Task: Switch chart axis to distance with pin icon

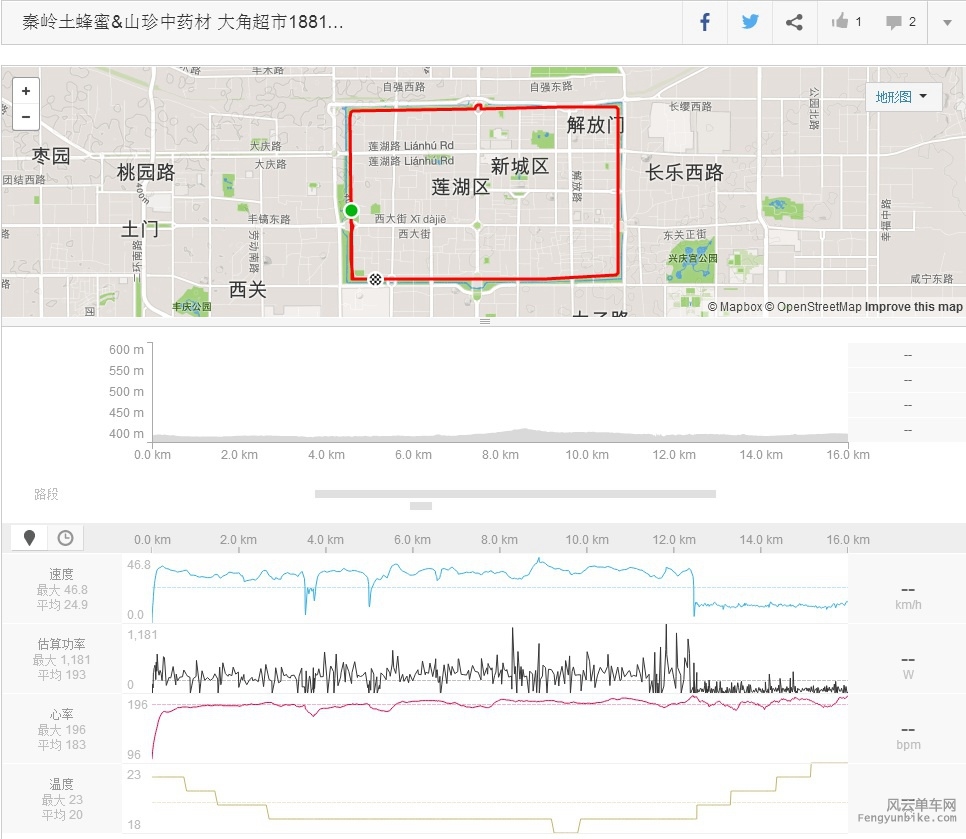Action: (30, 538)
